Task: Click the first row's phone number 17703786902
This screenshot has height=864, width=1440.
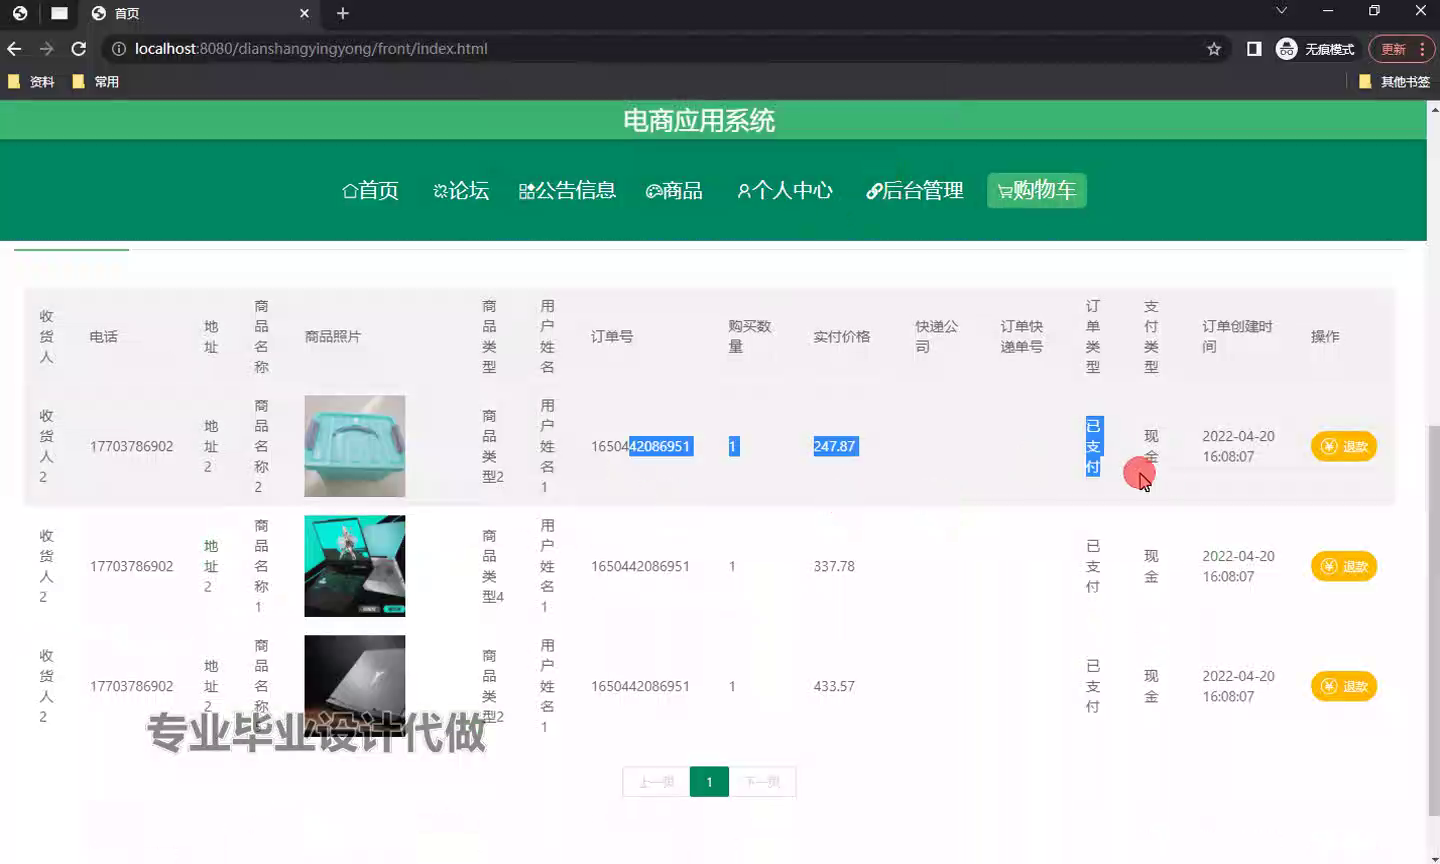Action: click(x=132, y=446)
